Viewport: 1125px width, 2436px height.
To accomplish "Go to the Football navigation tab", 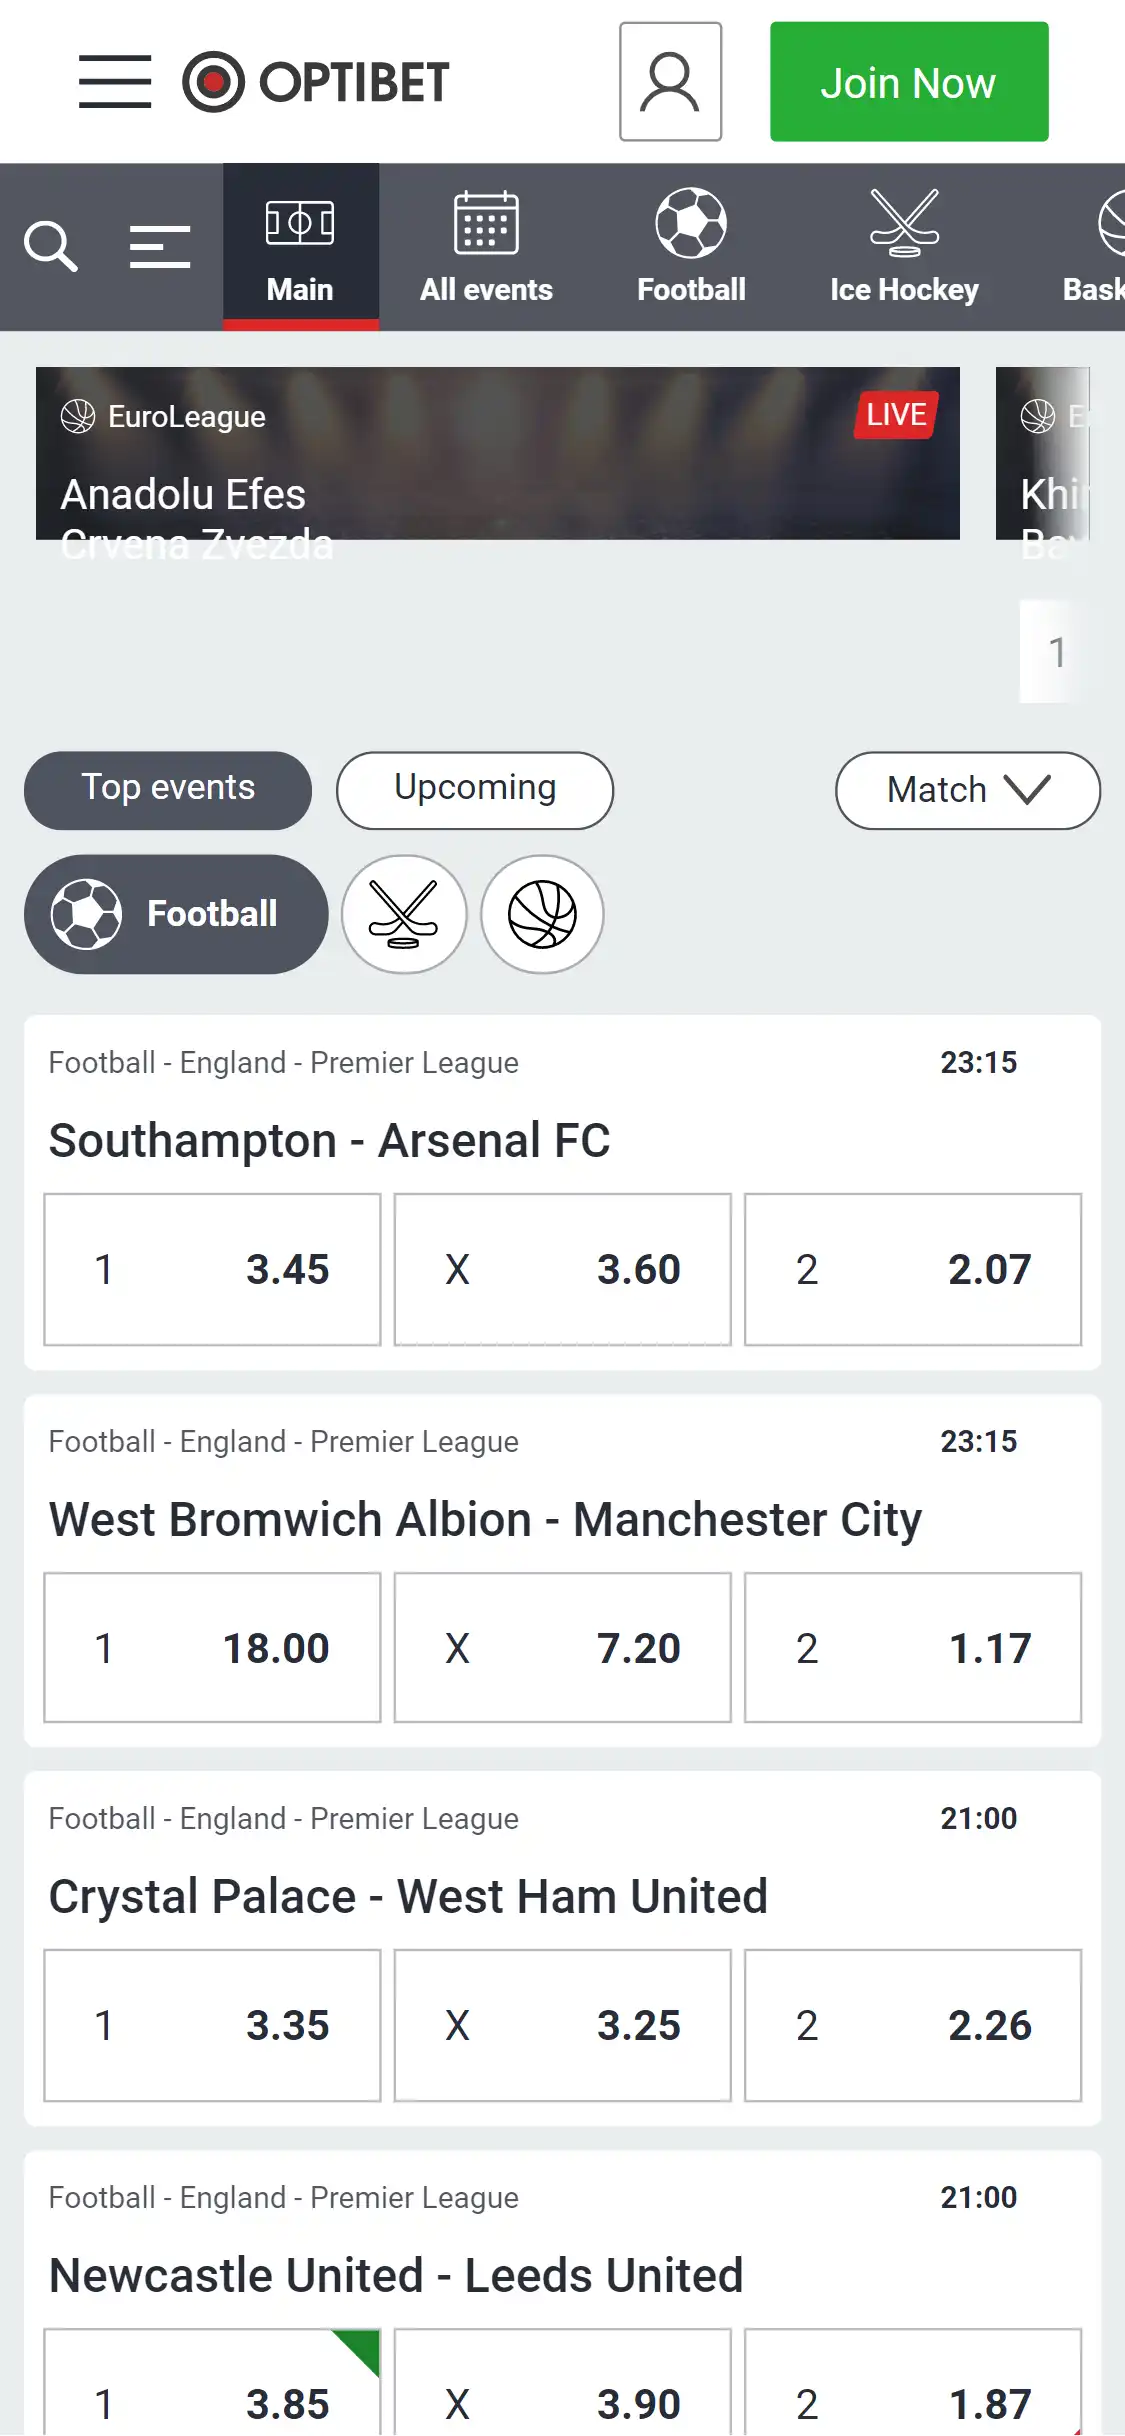I will (691, 247).
